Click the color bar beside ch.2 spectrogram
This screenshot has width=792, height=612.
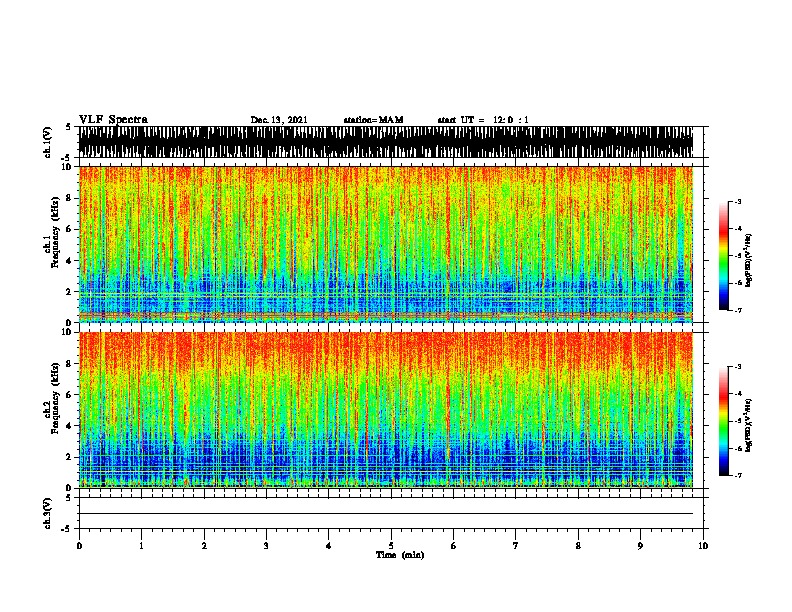click(x=723, y=421)
